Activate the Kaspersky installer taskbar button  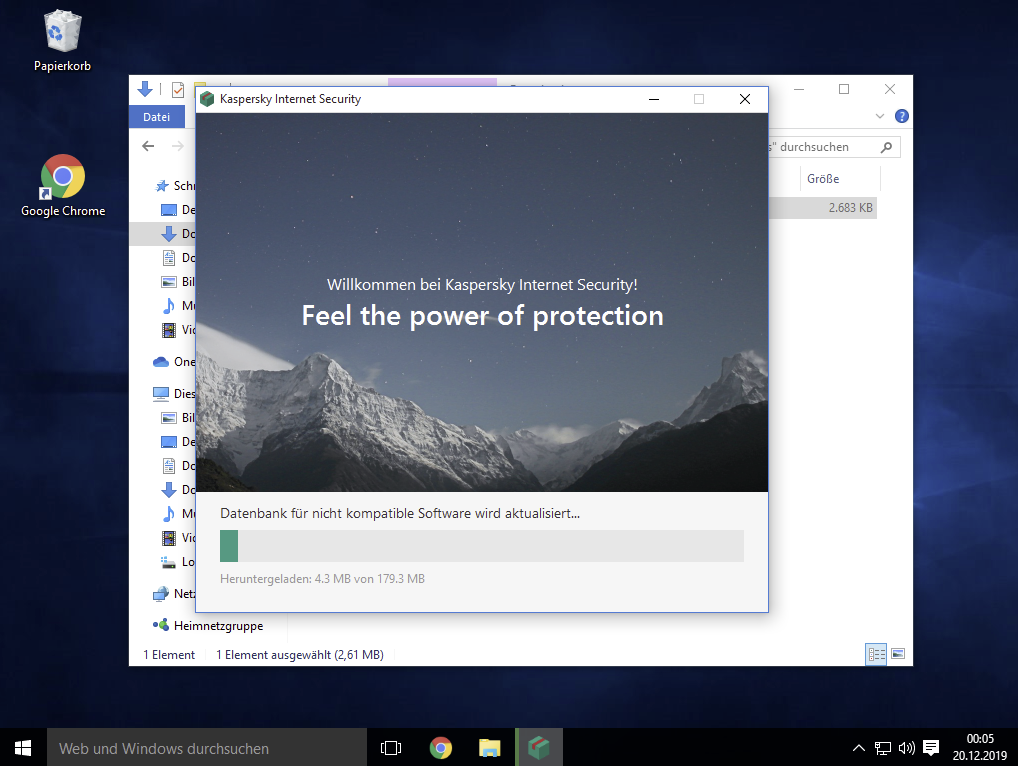(x=539, y=748)
